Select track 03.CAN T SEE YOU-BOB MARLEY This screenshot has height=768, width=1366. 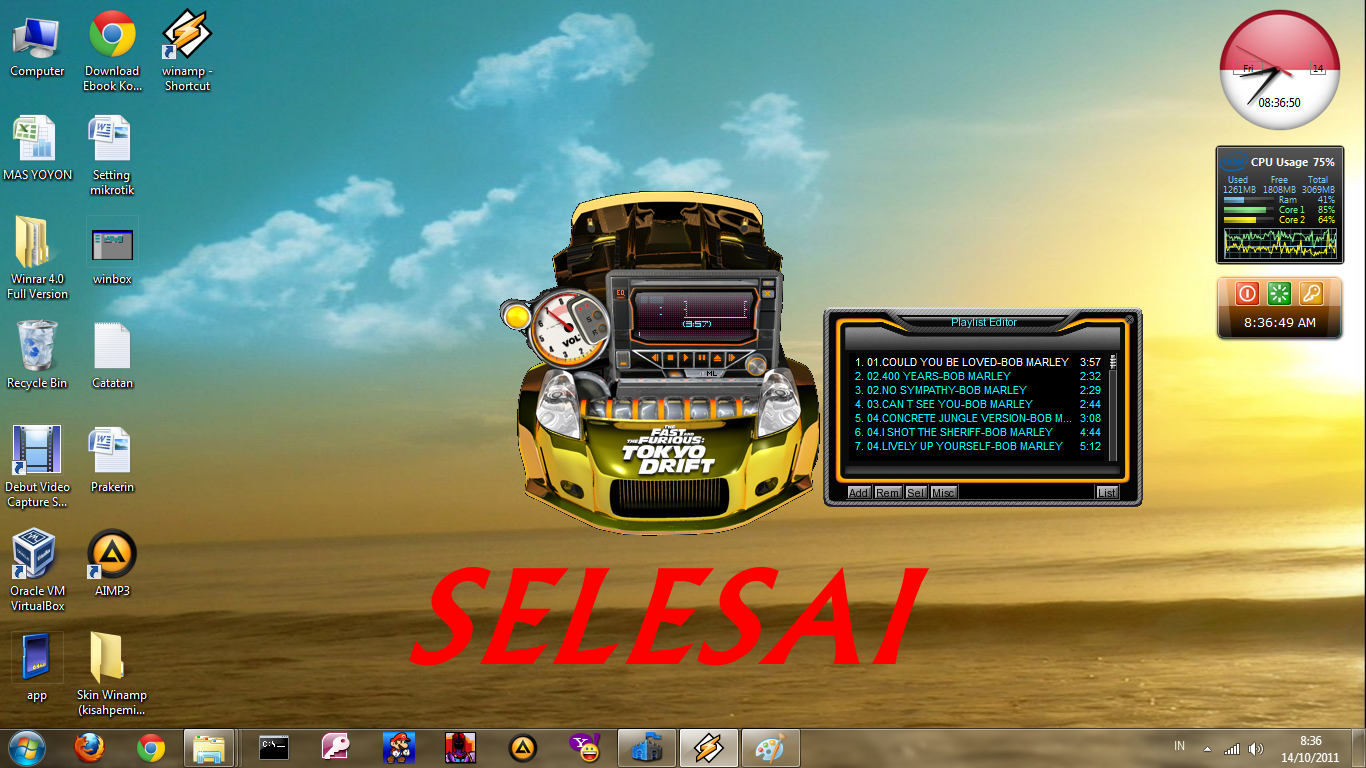coord(978,404)
